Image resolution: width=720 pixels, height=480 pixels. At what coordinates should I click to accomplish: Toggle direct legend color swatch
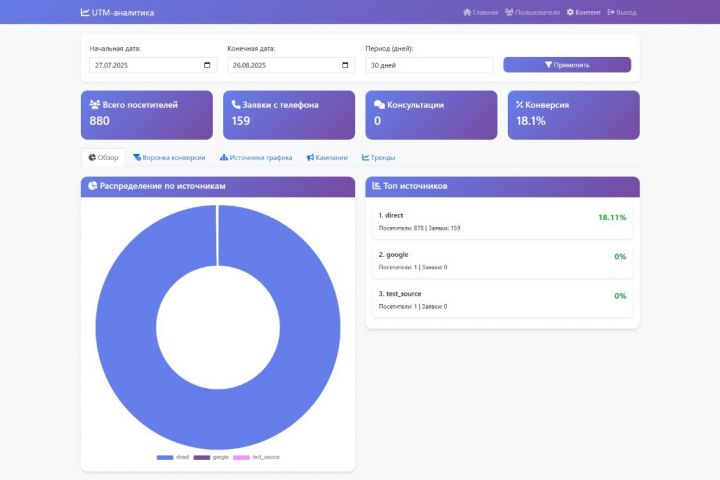click(165, 457)
